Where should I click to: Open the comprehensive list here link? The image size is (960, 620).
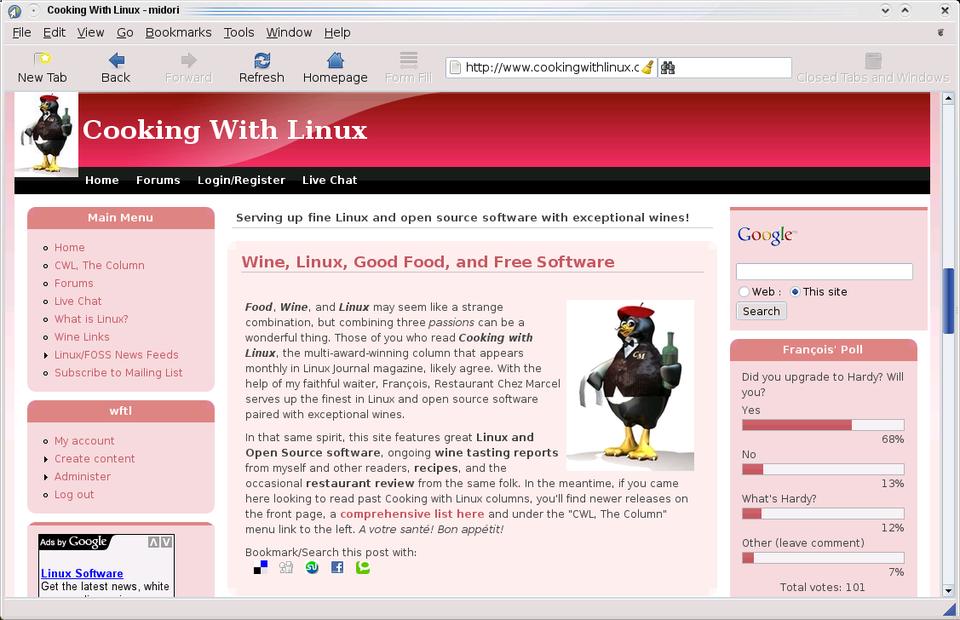pos(412,514)
